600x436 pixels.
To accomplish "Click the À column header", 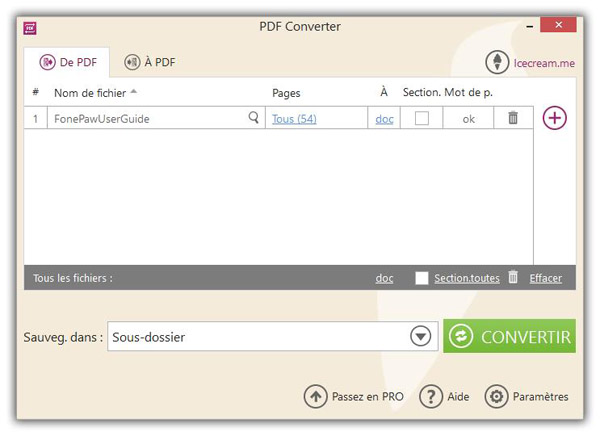I will tap(384, 91).
